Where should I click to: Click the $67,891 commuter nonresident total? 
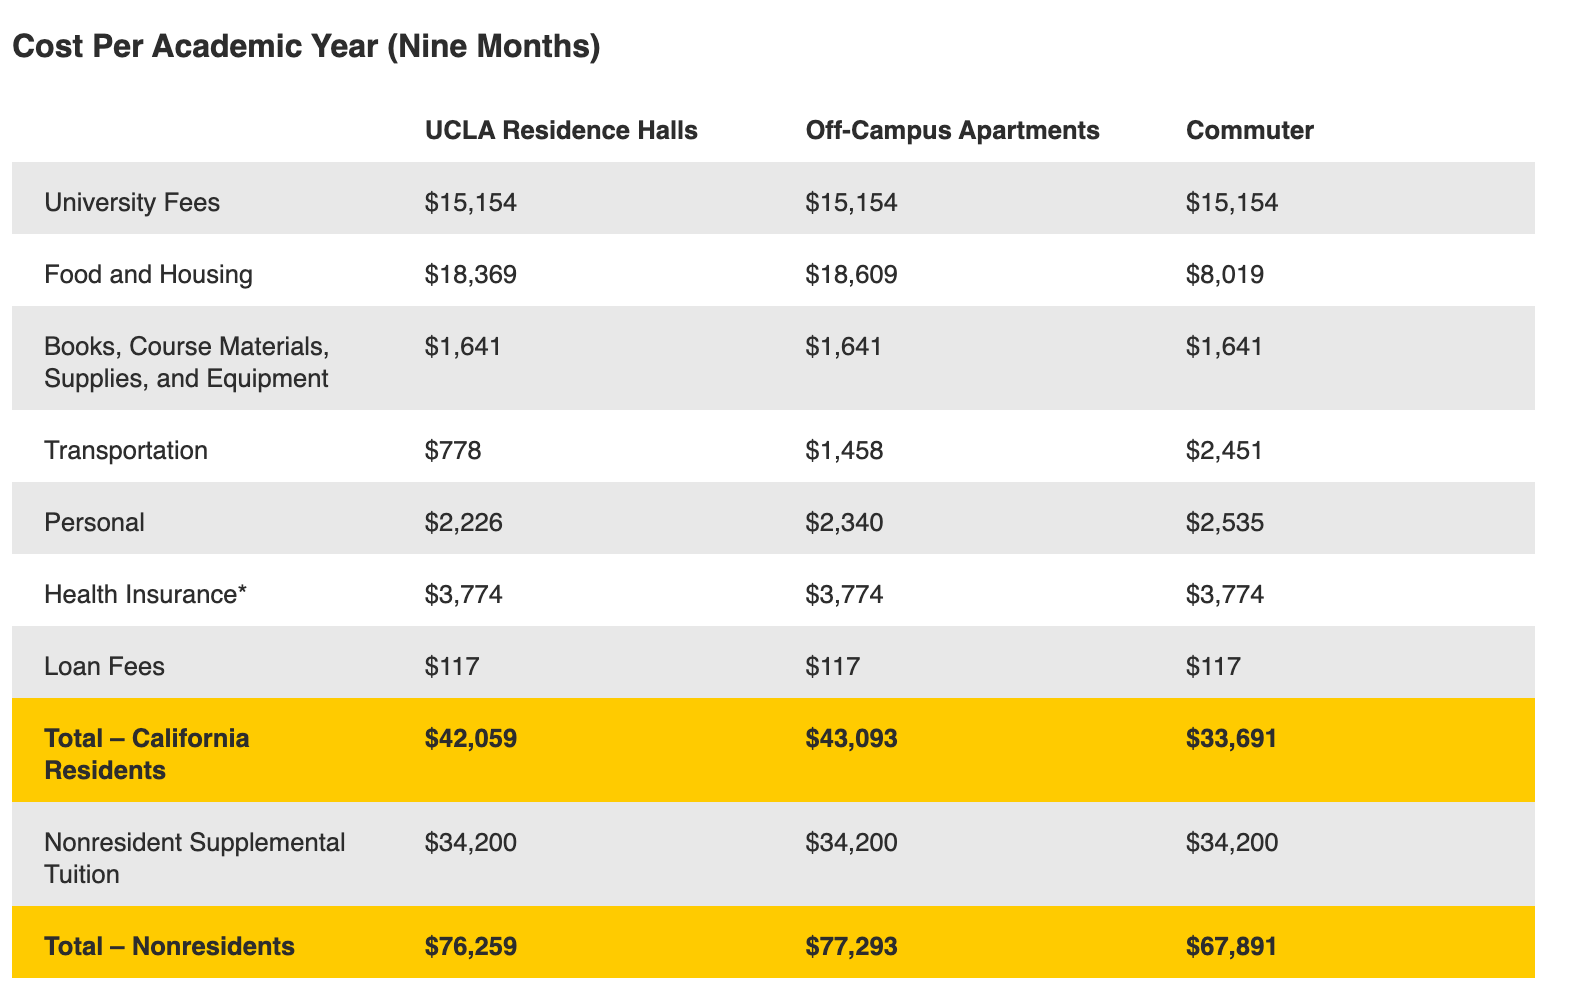tap(1231, 946)
